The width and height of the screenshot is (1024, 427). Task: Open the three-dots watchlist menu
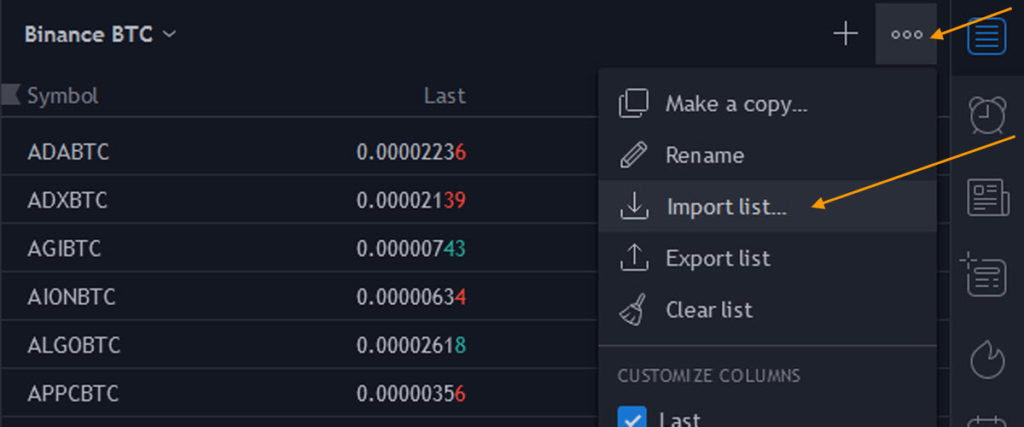(906, 34)
